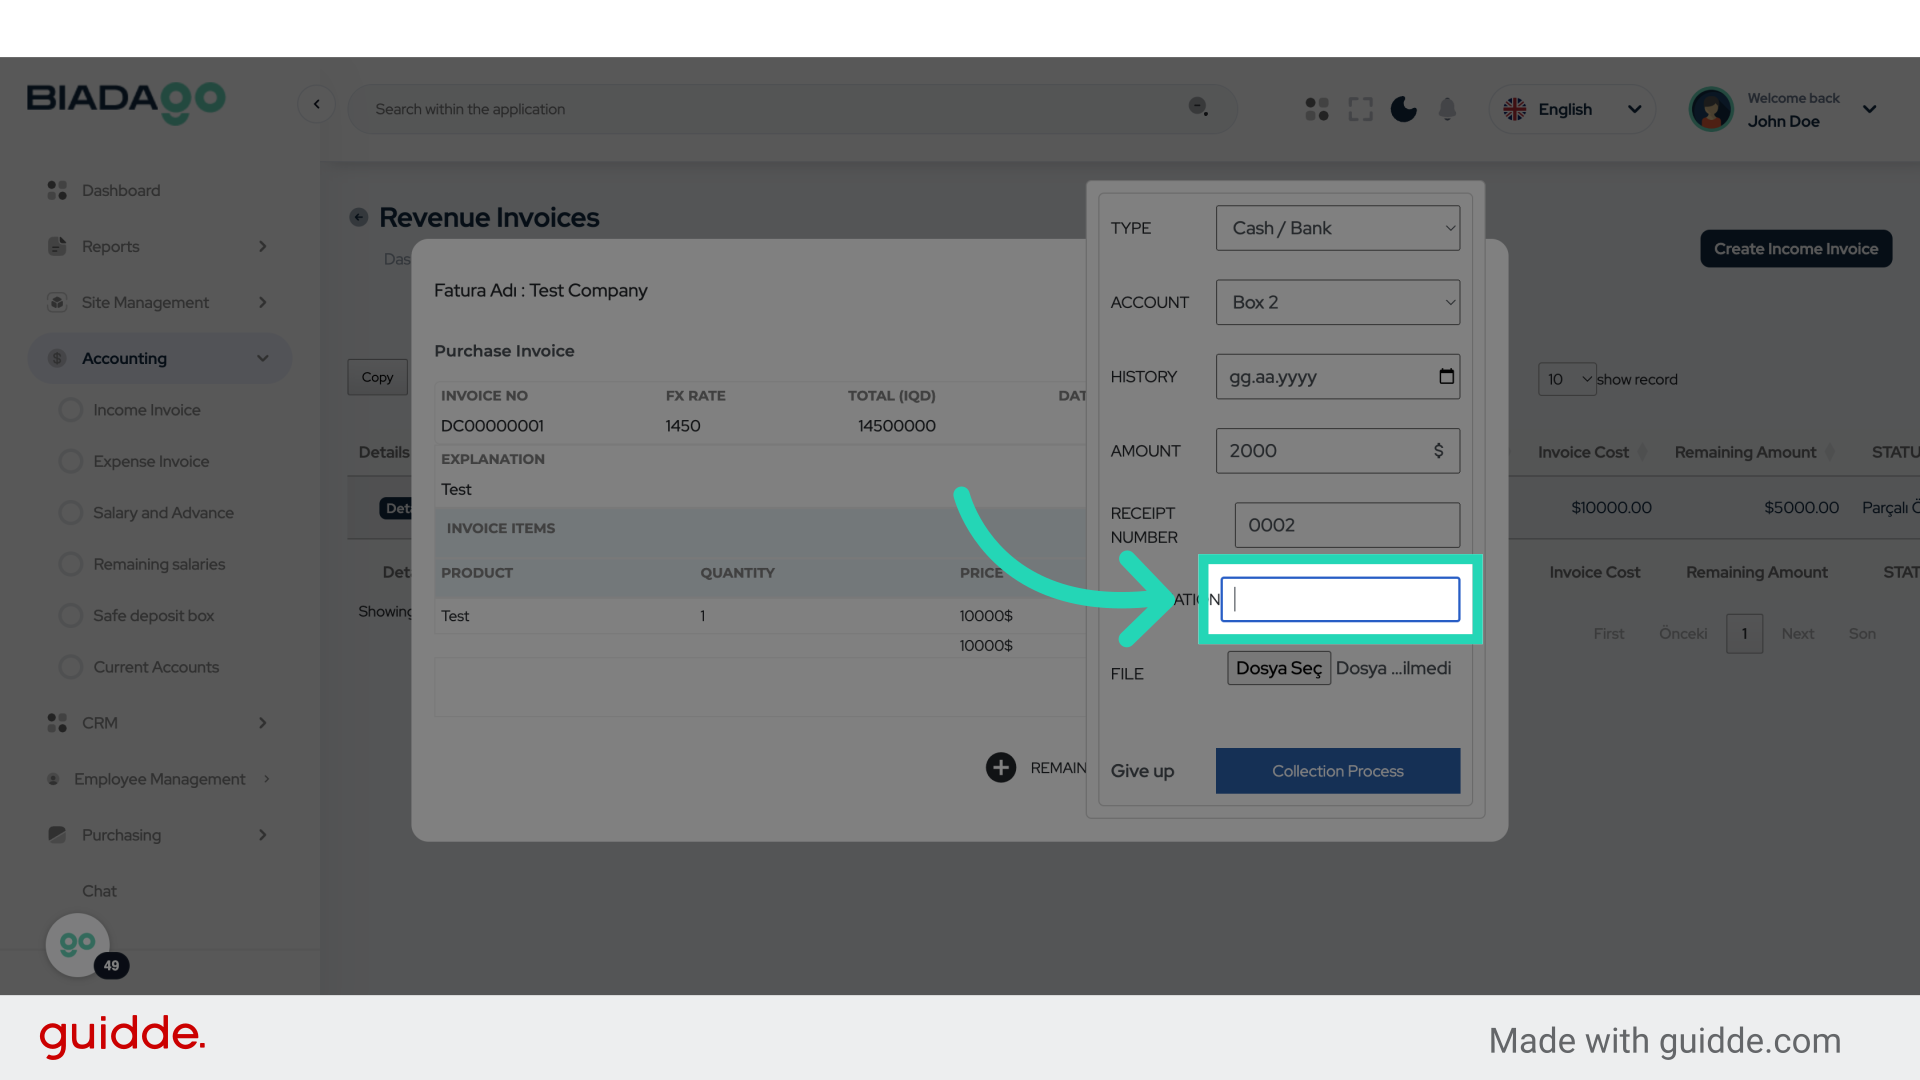The height and width of the screenshot is (1080, 1920).
Task: Click the Dosya Seç file button
Action: [x=1278, y=668]
